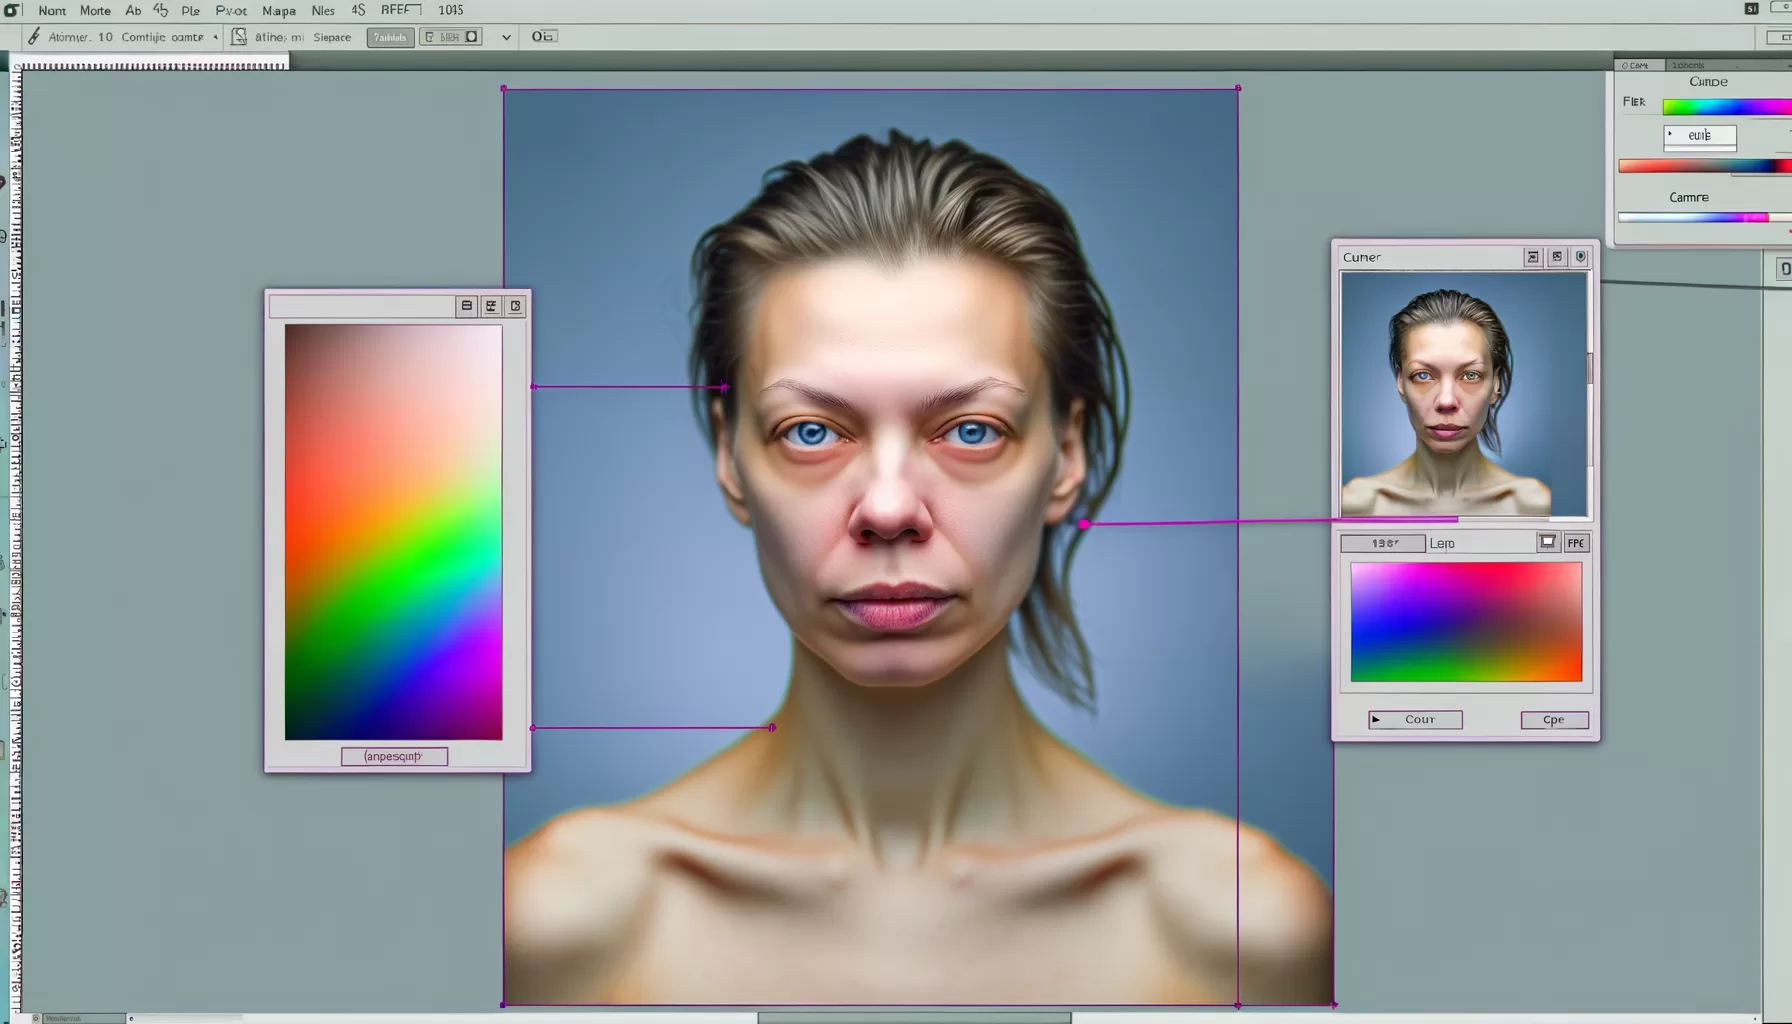Click second header icon of left gradient panel
The height and width of the screenshot is (1024, 1792).
pyautogui.click(x=491, y=306)
